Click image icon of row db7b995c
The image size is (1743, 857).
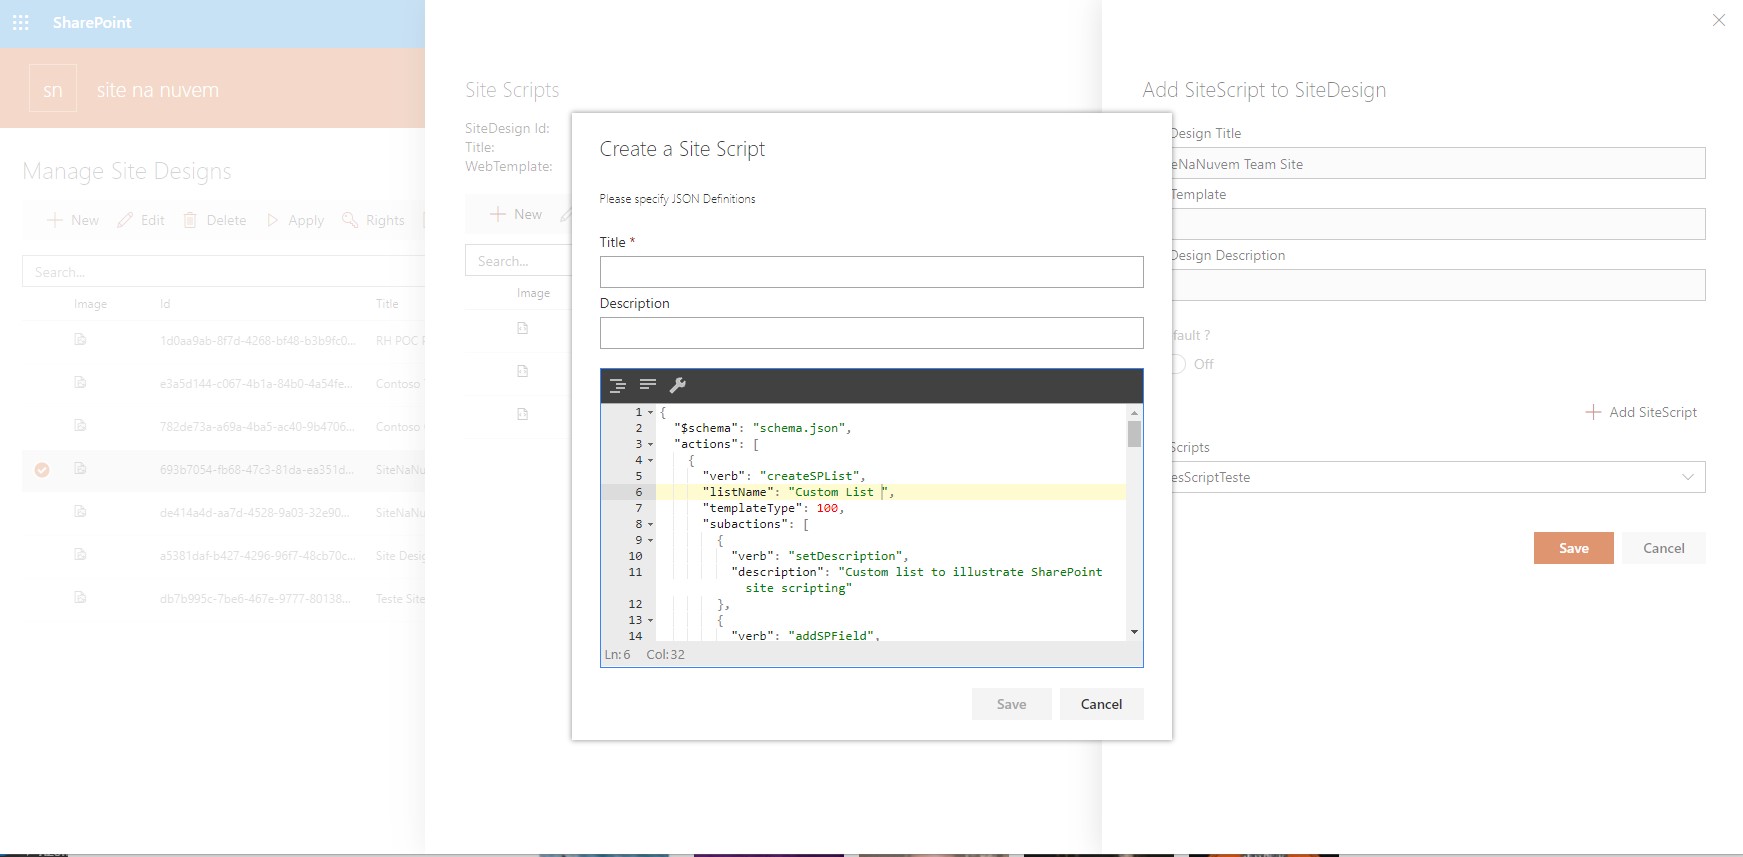(80, 598)
